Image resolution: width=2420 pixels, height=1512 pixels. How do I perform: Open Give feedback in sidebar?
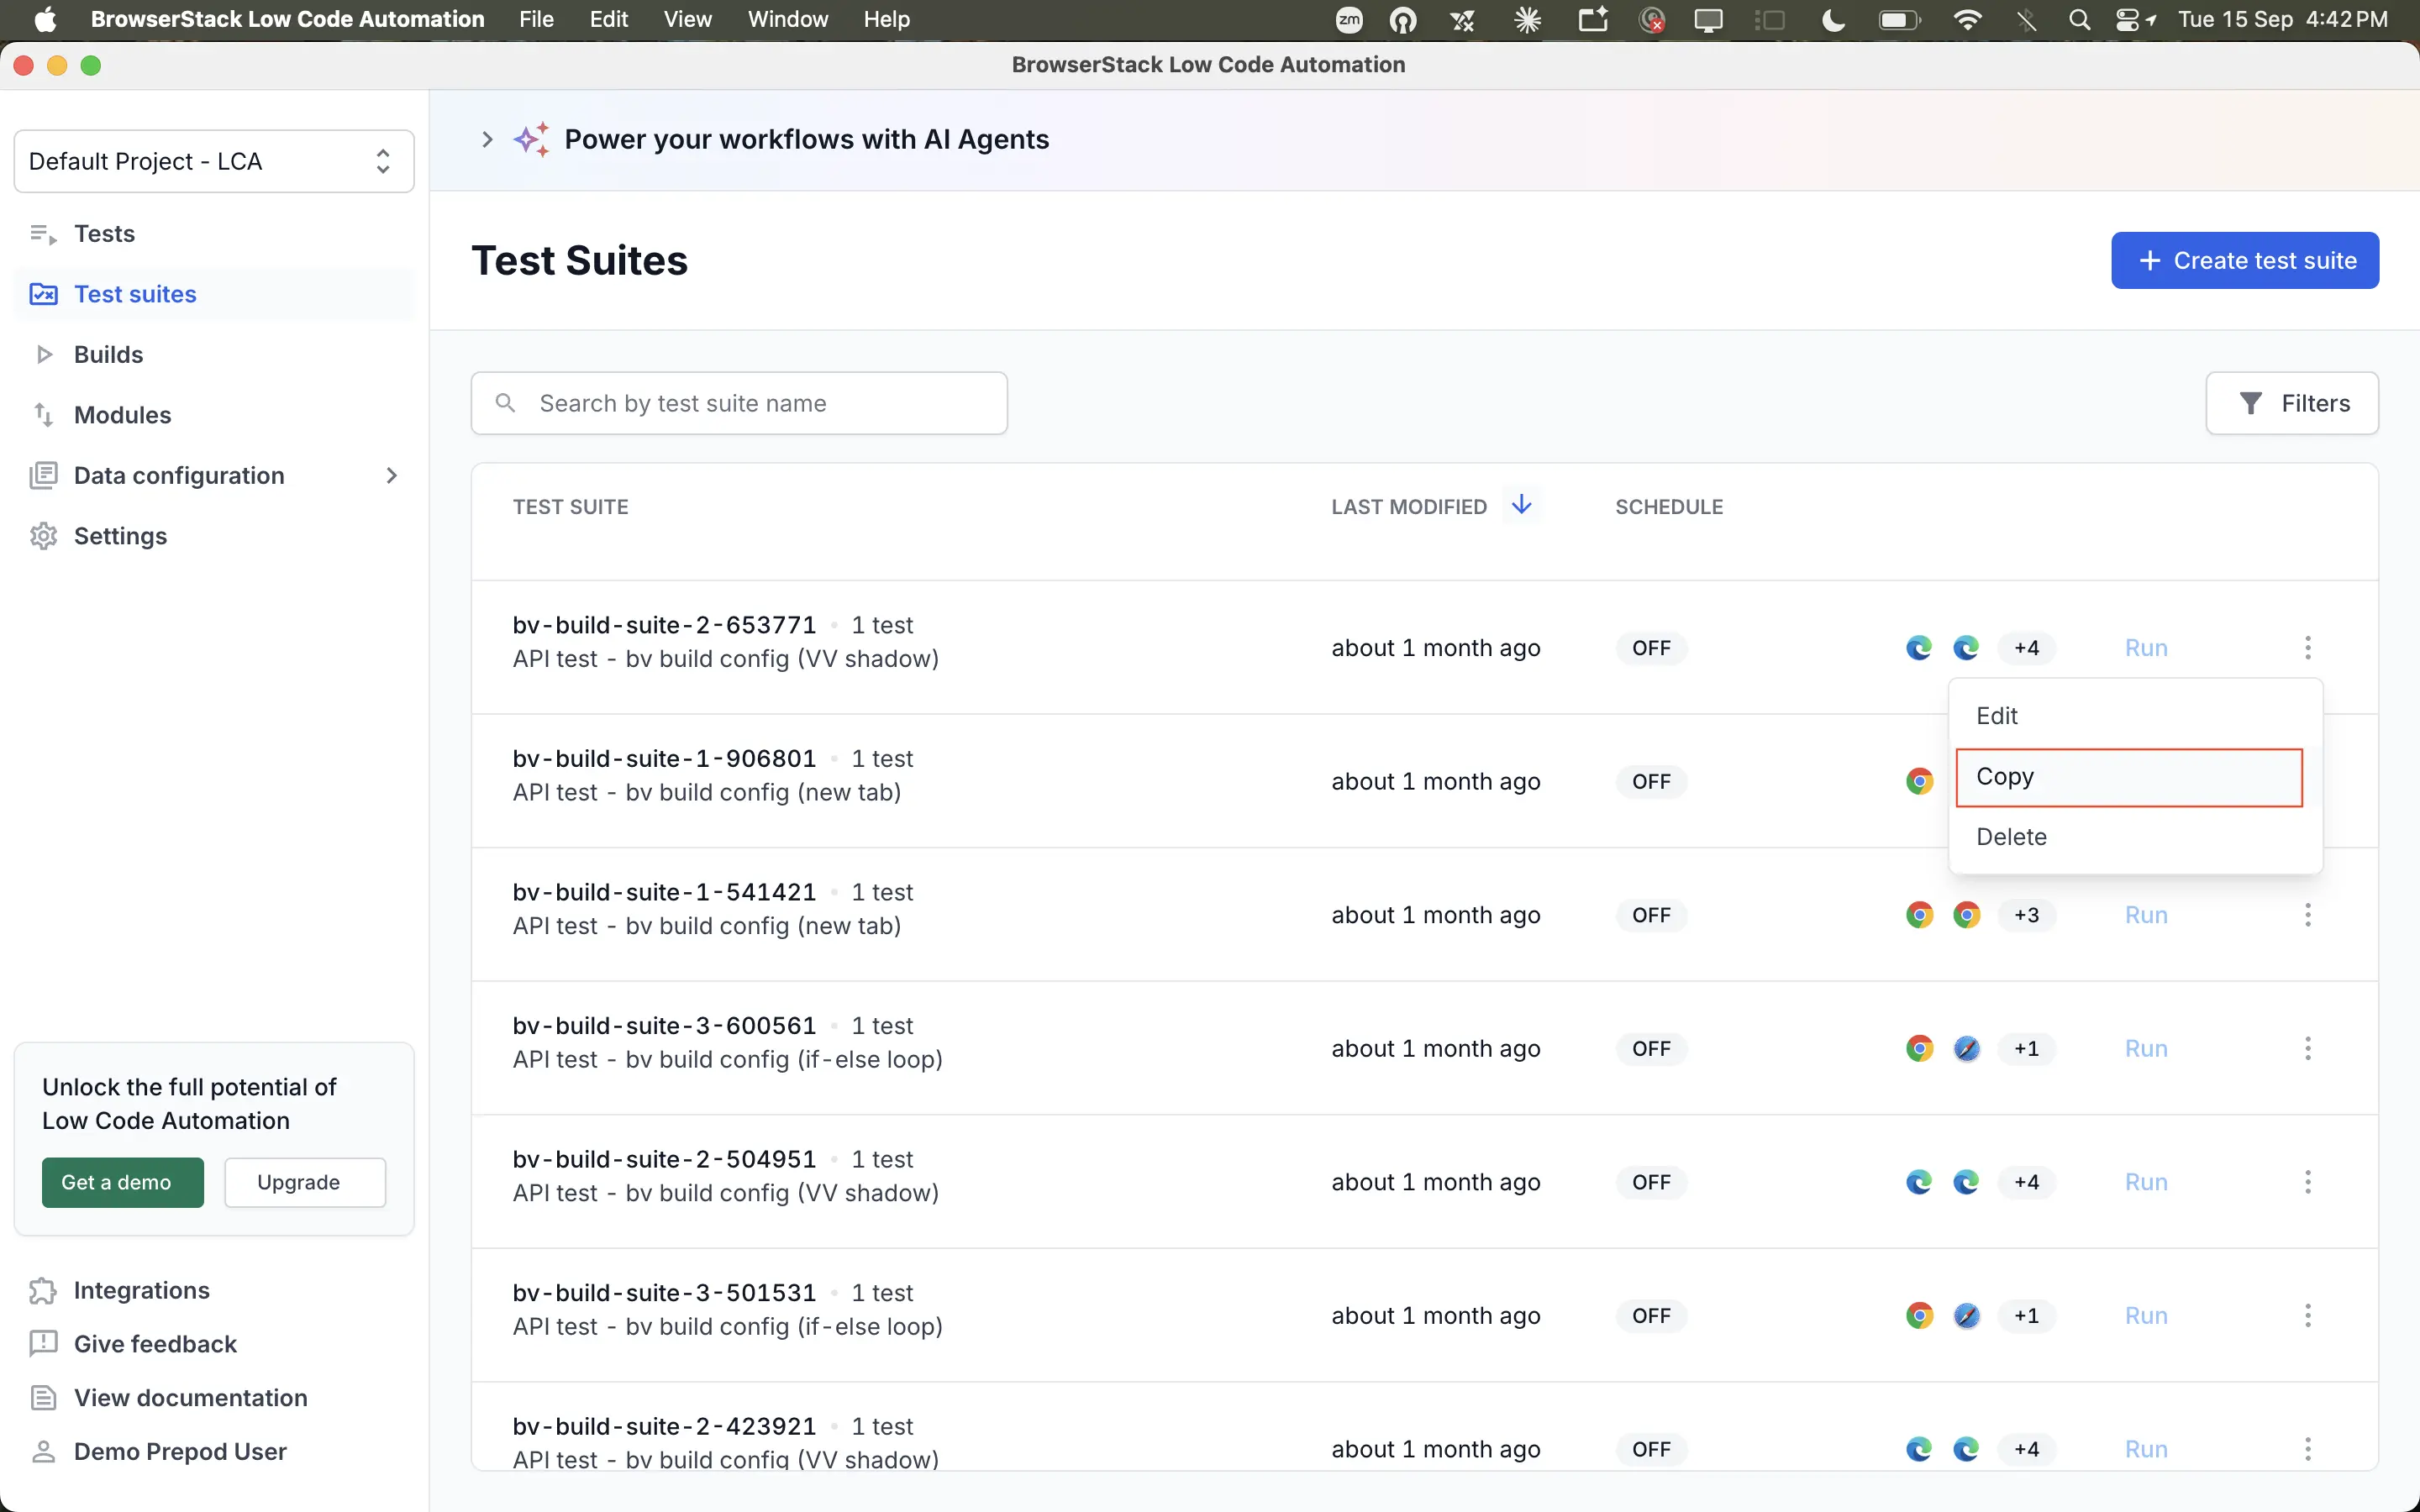(155, 1344)
